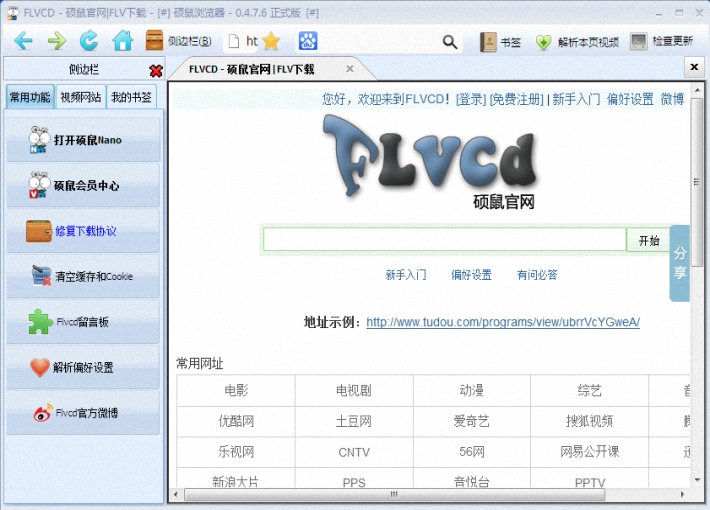The image size is (710, 510).
Task: Open CNTV site link
Action: point(354,452)
